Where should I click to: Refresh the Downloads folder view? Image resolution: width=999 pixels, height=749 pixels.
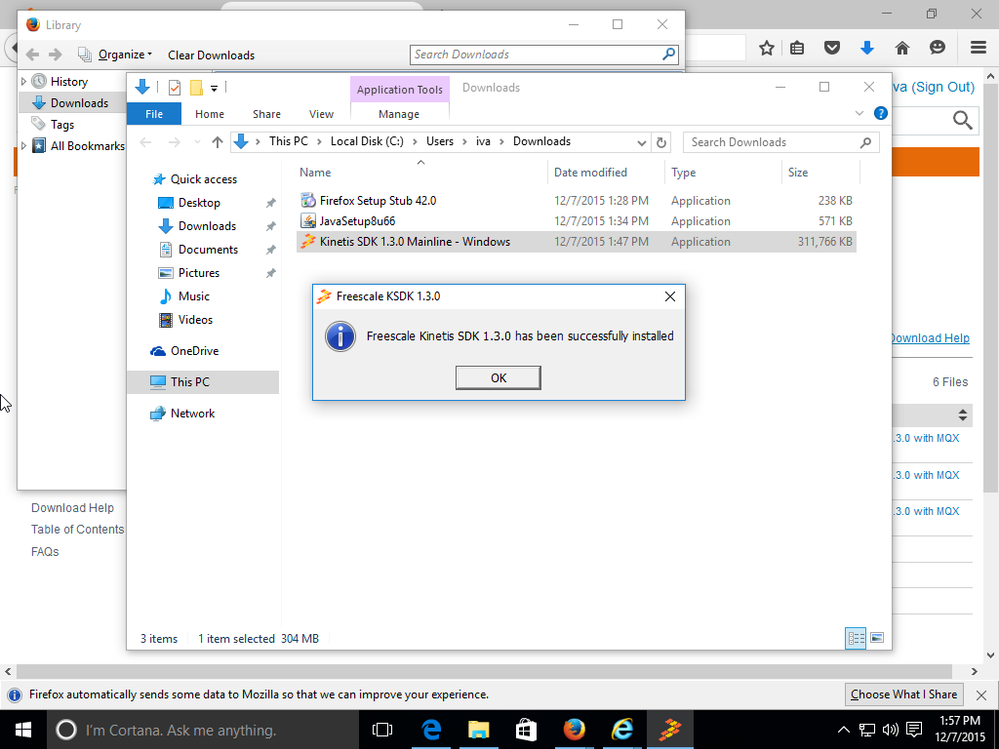tap(661, 142)
